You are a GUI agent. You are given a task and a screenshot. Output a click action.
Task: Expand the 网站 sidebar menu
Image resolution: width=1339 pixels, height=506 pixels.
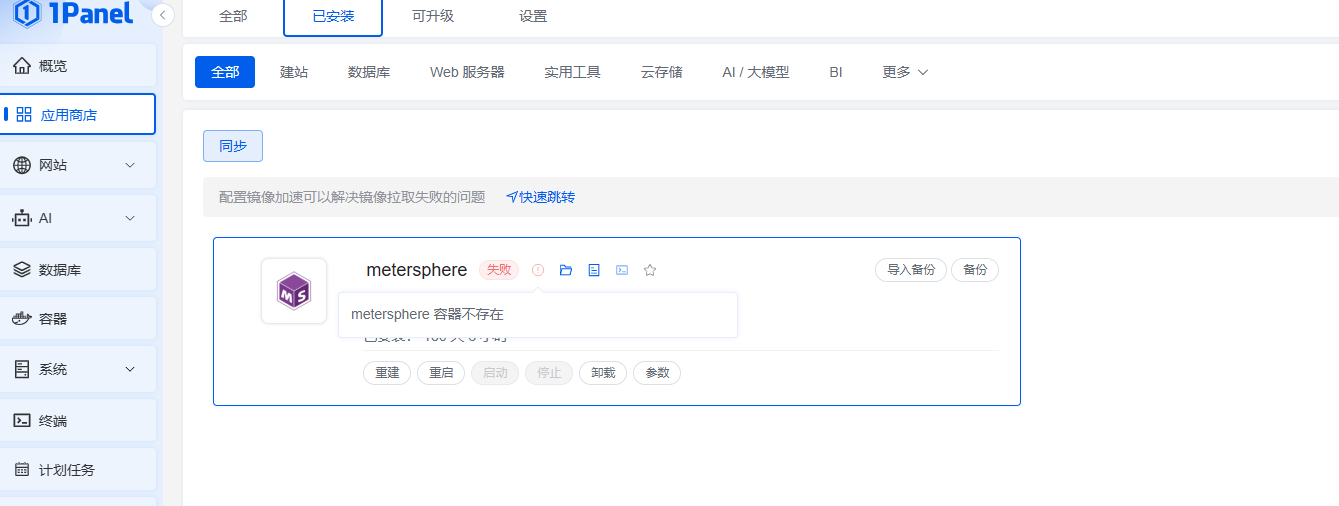79,165
